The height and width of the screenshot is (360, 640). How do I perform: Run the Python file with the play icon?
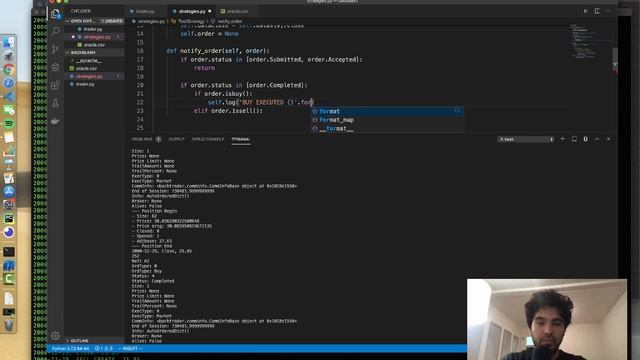(585, 11)
